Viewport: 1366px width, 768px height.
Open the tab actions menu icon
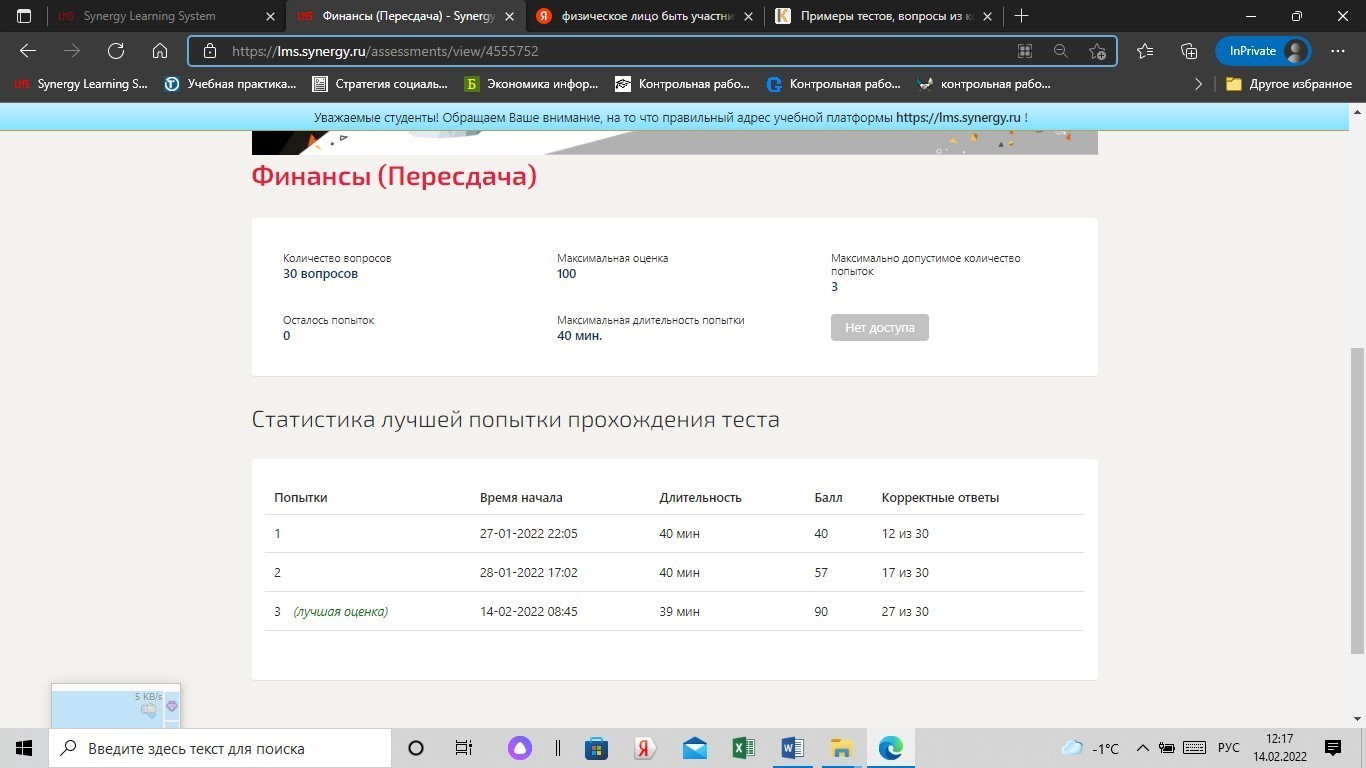click(24, 16)
